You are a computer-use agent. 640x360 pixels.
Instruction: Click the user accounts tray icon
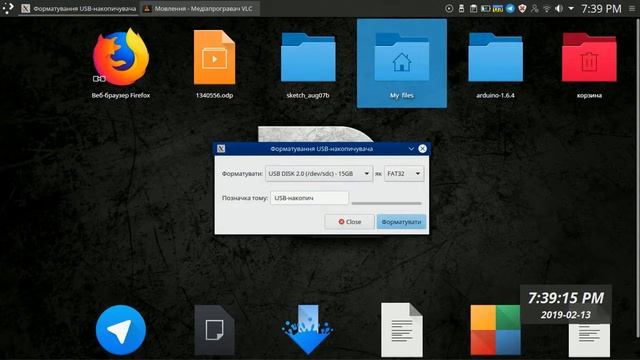535,9
